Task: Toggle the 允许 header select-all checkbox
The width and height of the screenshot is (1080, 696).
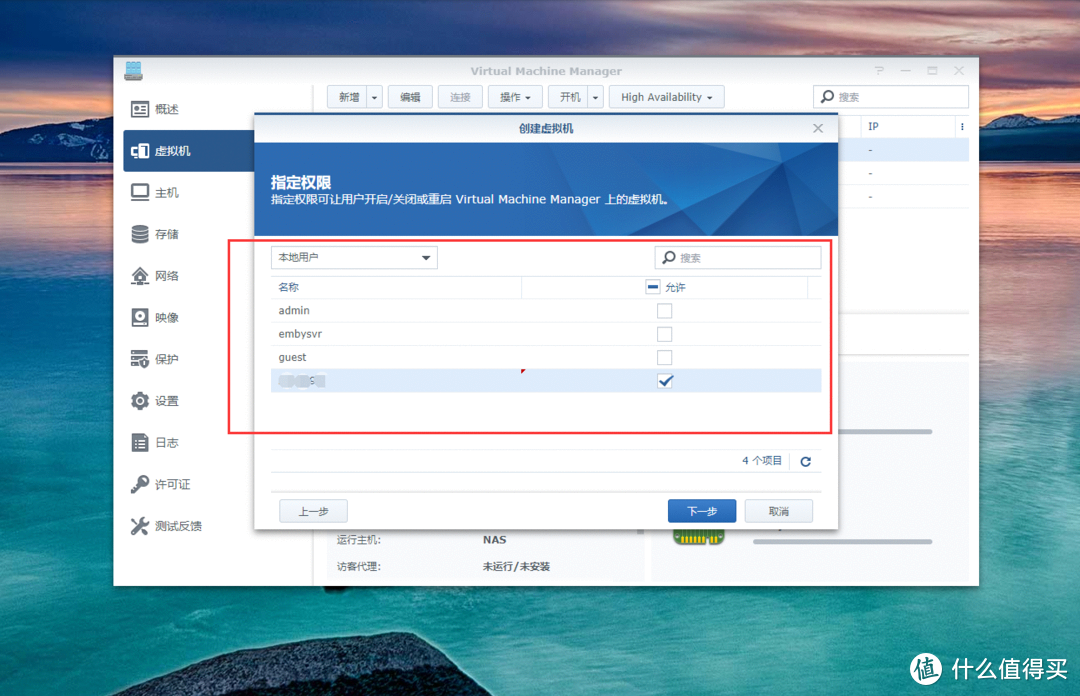Action: pyautogui.click(x=653, y=287)
